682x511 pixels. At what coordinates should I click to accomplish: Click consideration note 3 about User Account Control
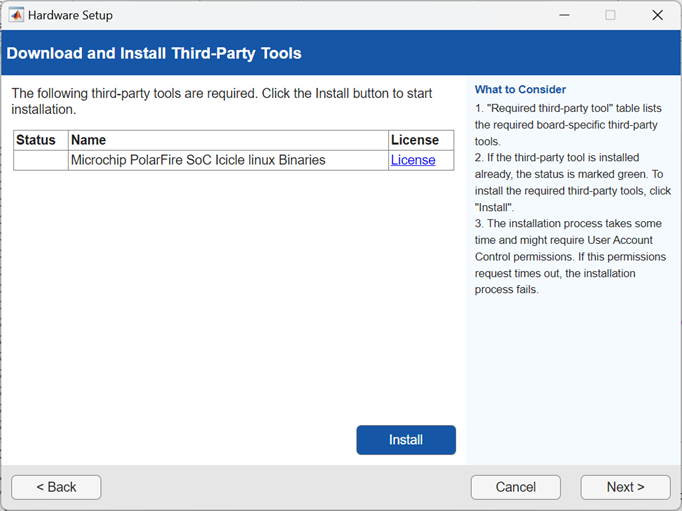tap(568, 256)
